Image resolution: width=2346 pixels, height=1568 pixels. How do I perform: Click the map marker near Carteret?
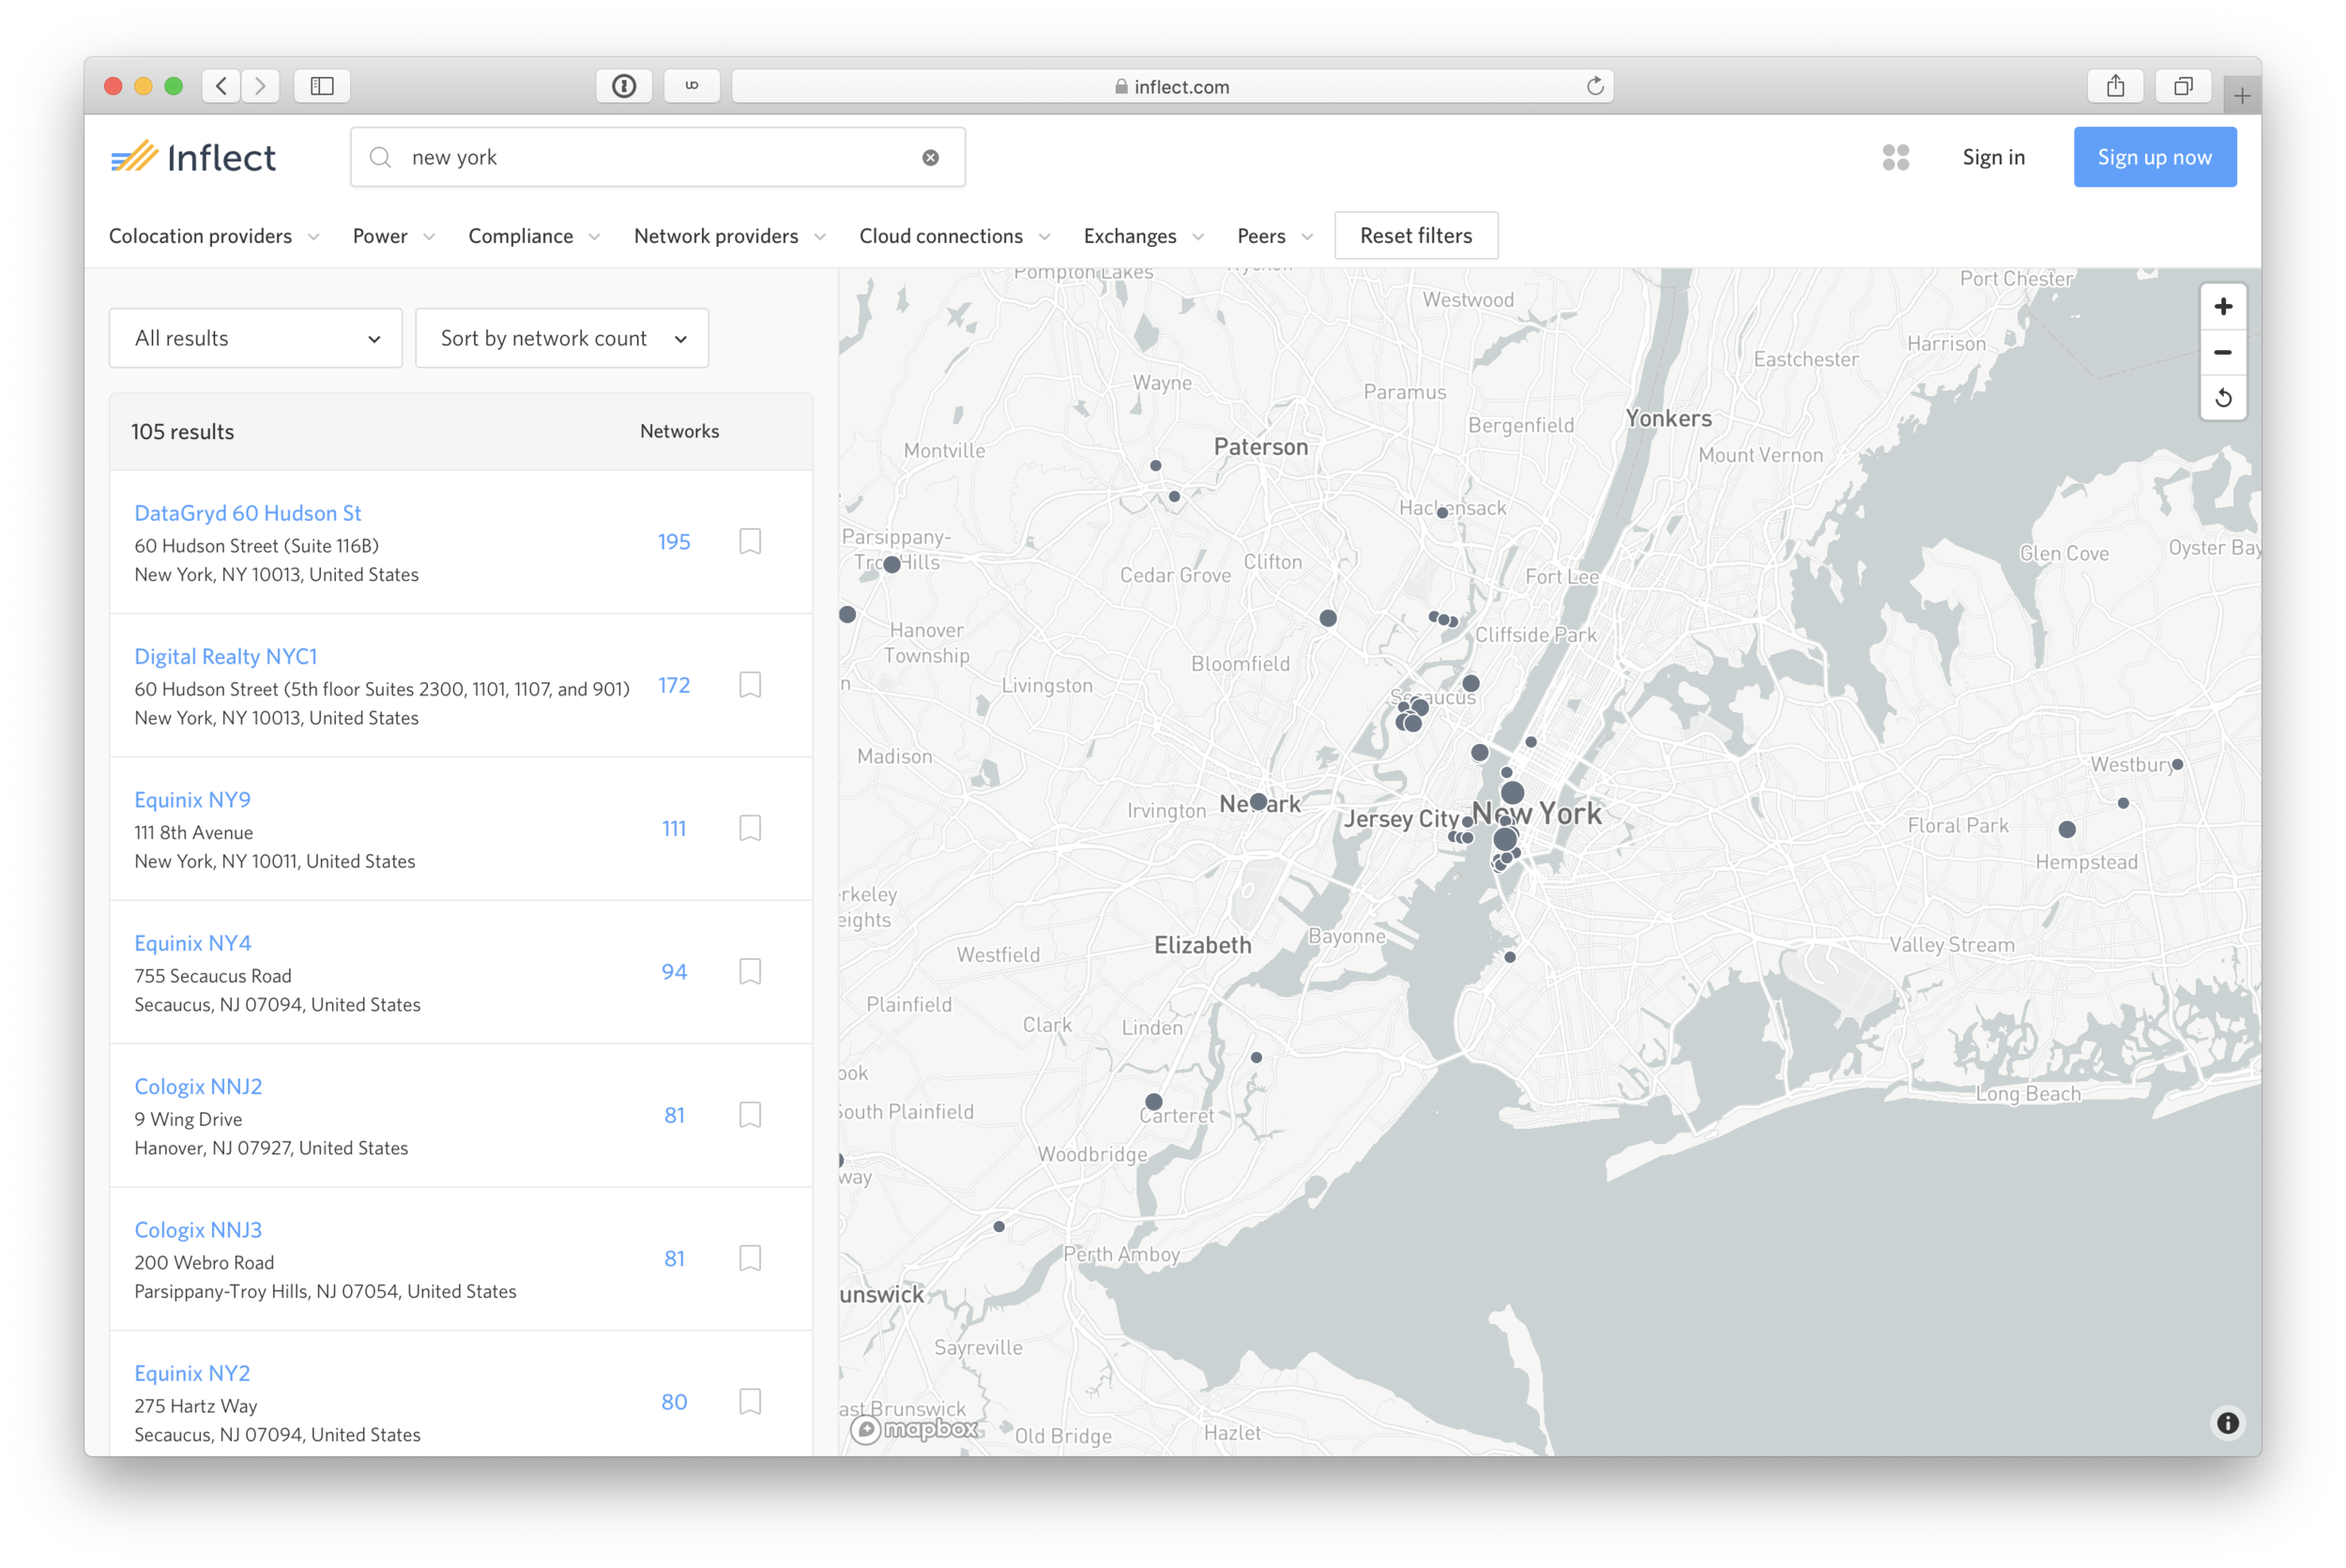click(x=1153, y=1101)
